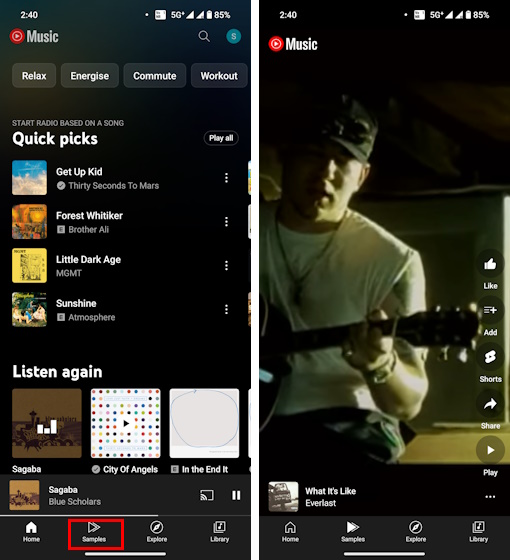Tap the YouTube Music logo on Samples screen
Screen dimensions: 510x560
[x=293, y=44]
